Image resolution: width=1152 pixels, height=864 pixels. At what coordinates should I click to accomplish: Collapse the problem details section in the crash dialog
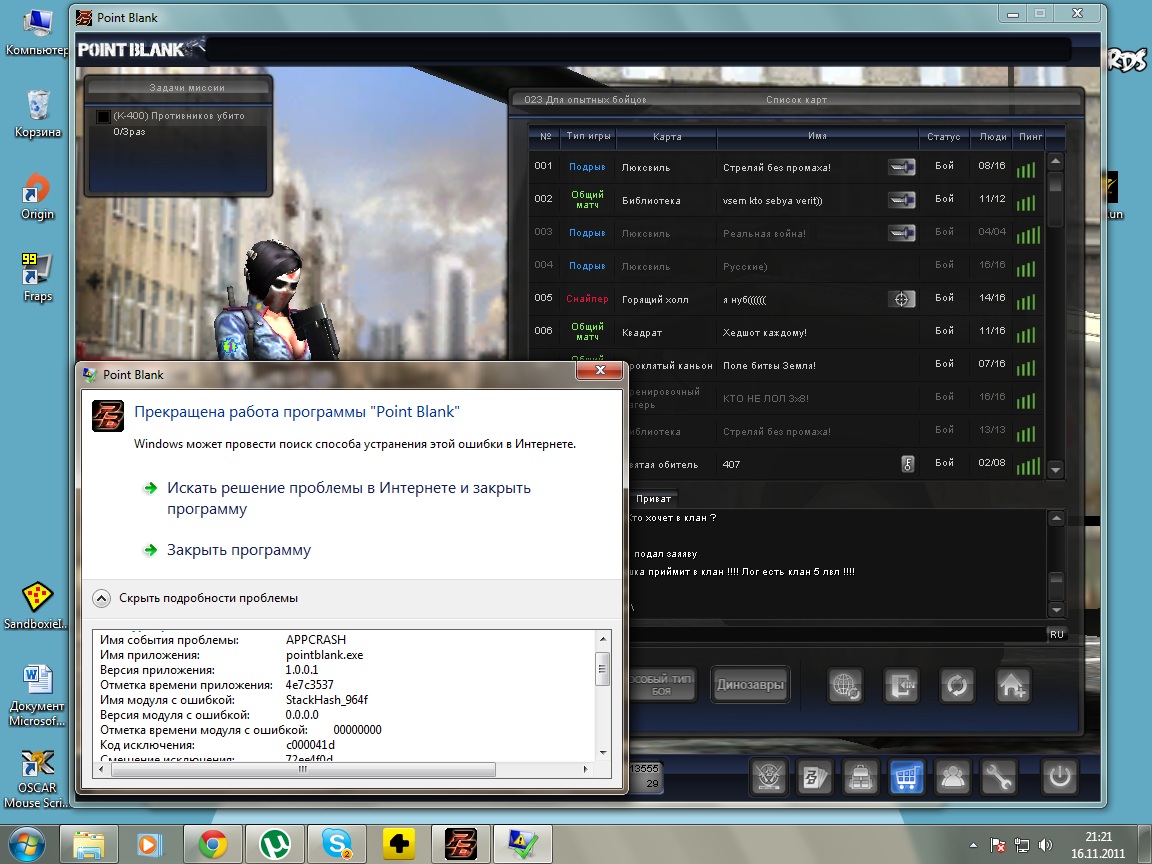point(102,598)
